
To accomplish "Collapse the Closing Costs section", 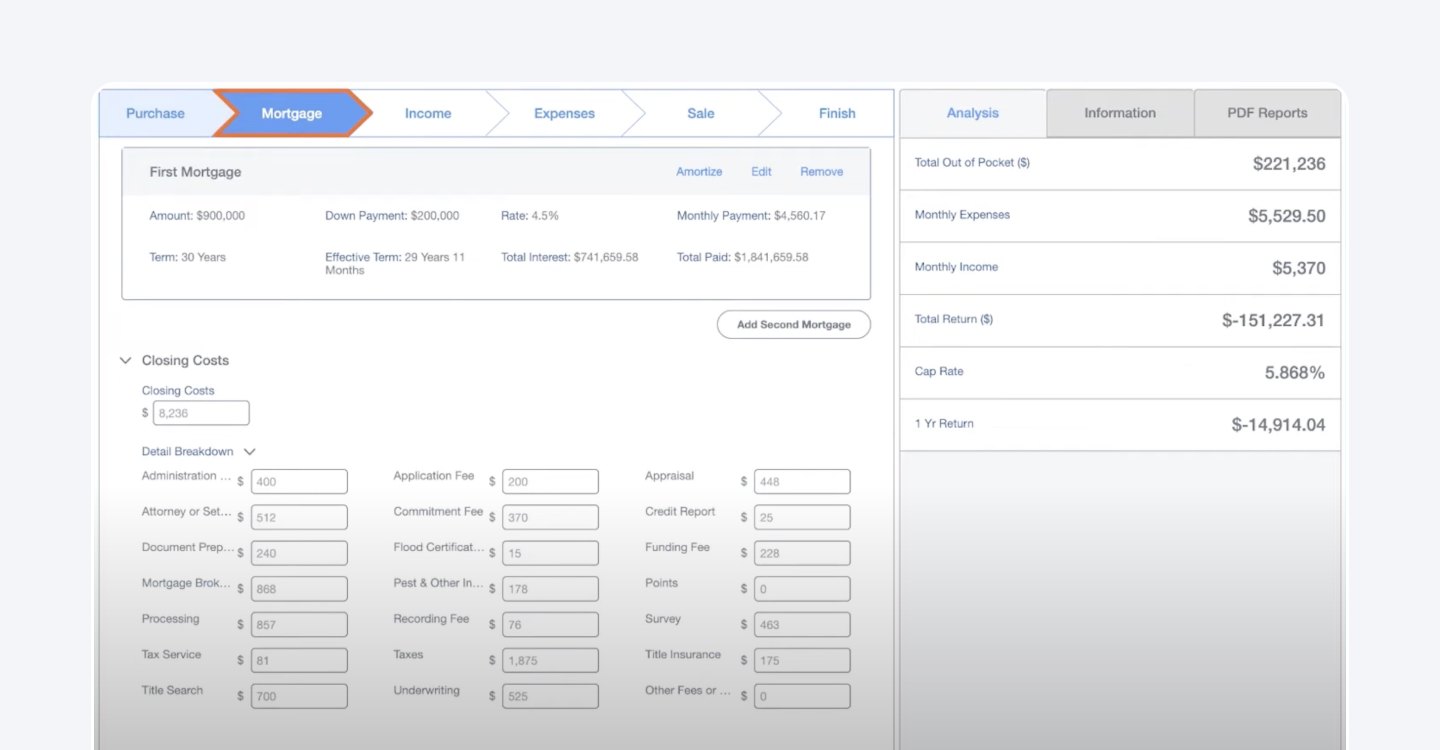I will click(x=125, y=360).
